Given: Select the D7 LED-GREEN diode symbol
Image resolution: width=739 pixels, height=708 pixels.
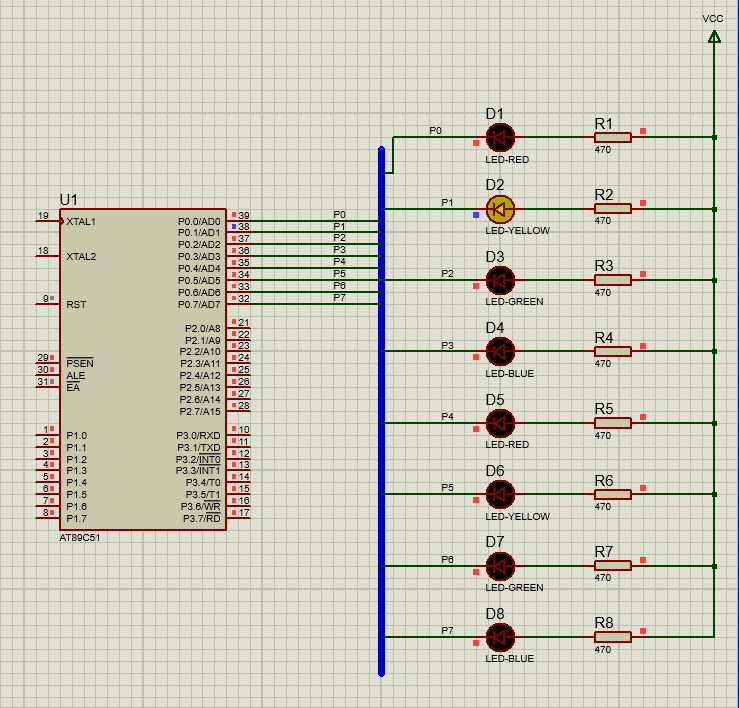Looking at the screenshot, I should pyautogui.click(x=500, y=566).
